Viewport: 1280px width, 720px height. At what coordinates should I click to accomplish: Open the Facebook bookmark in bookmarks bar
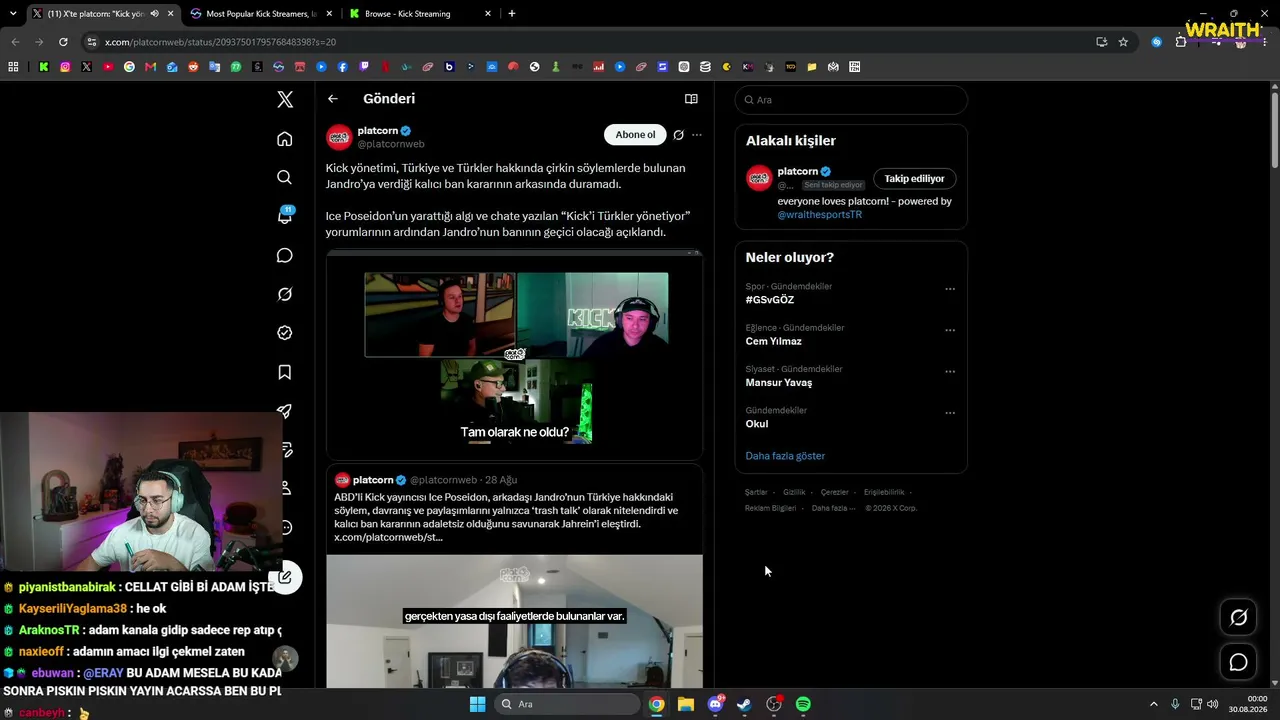tap(343, 67)
